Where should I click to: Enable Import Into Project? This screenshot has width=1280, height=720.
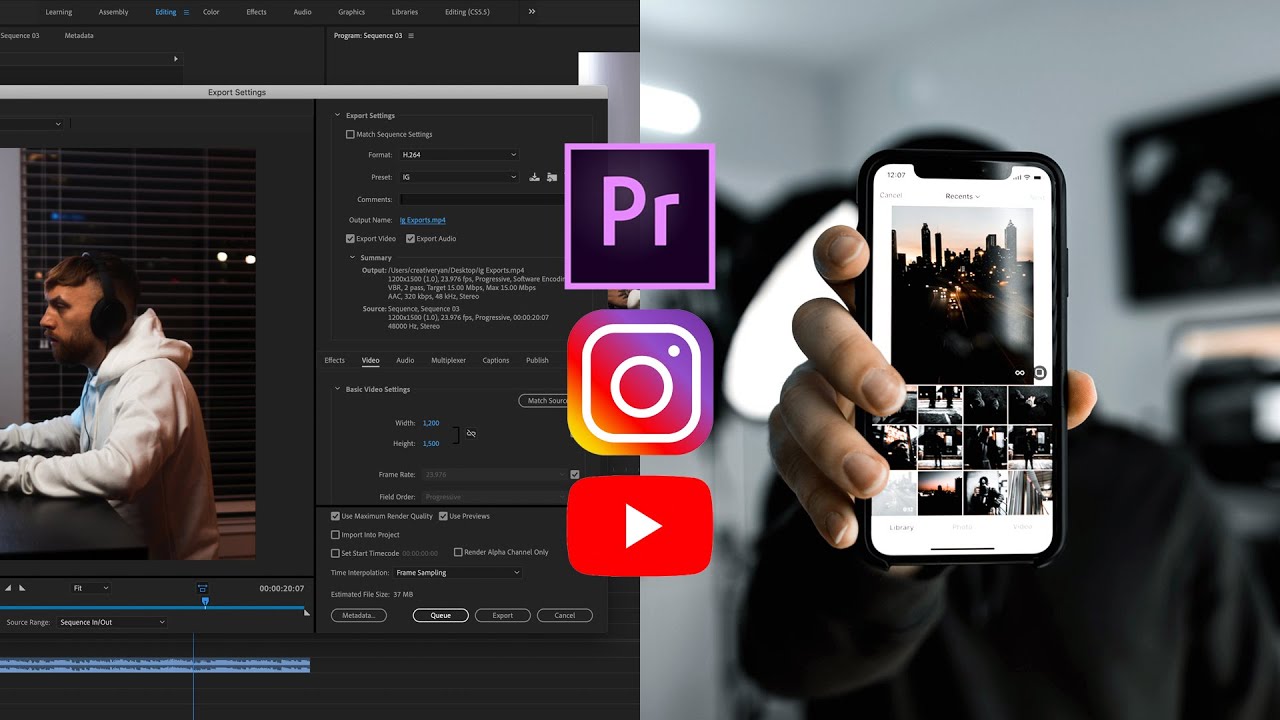tap(335, 535)
